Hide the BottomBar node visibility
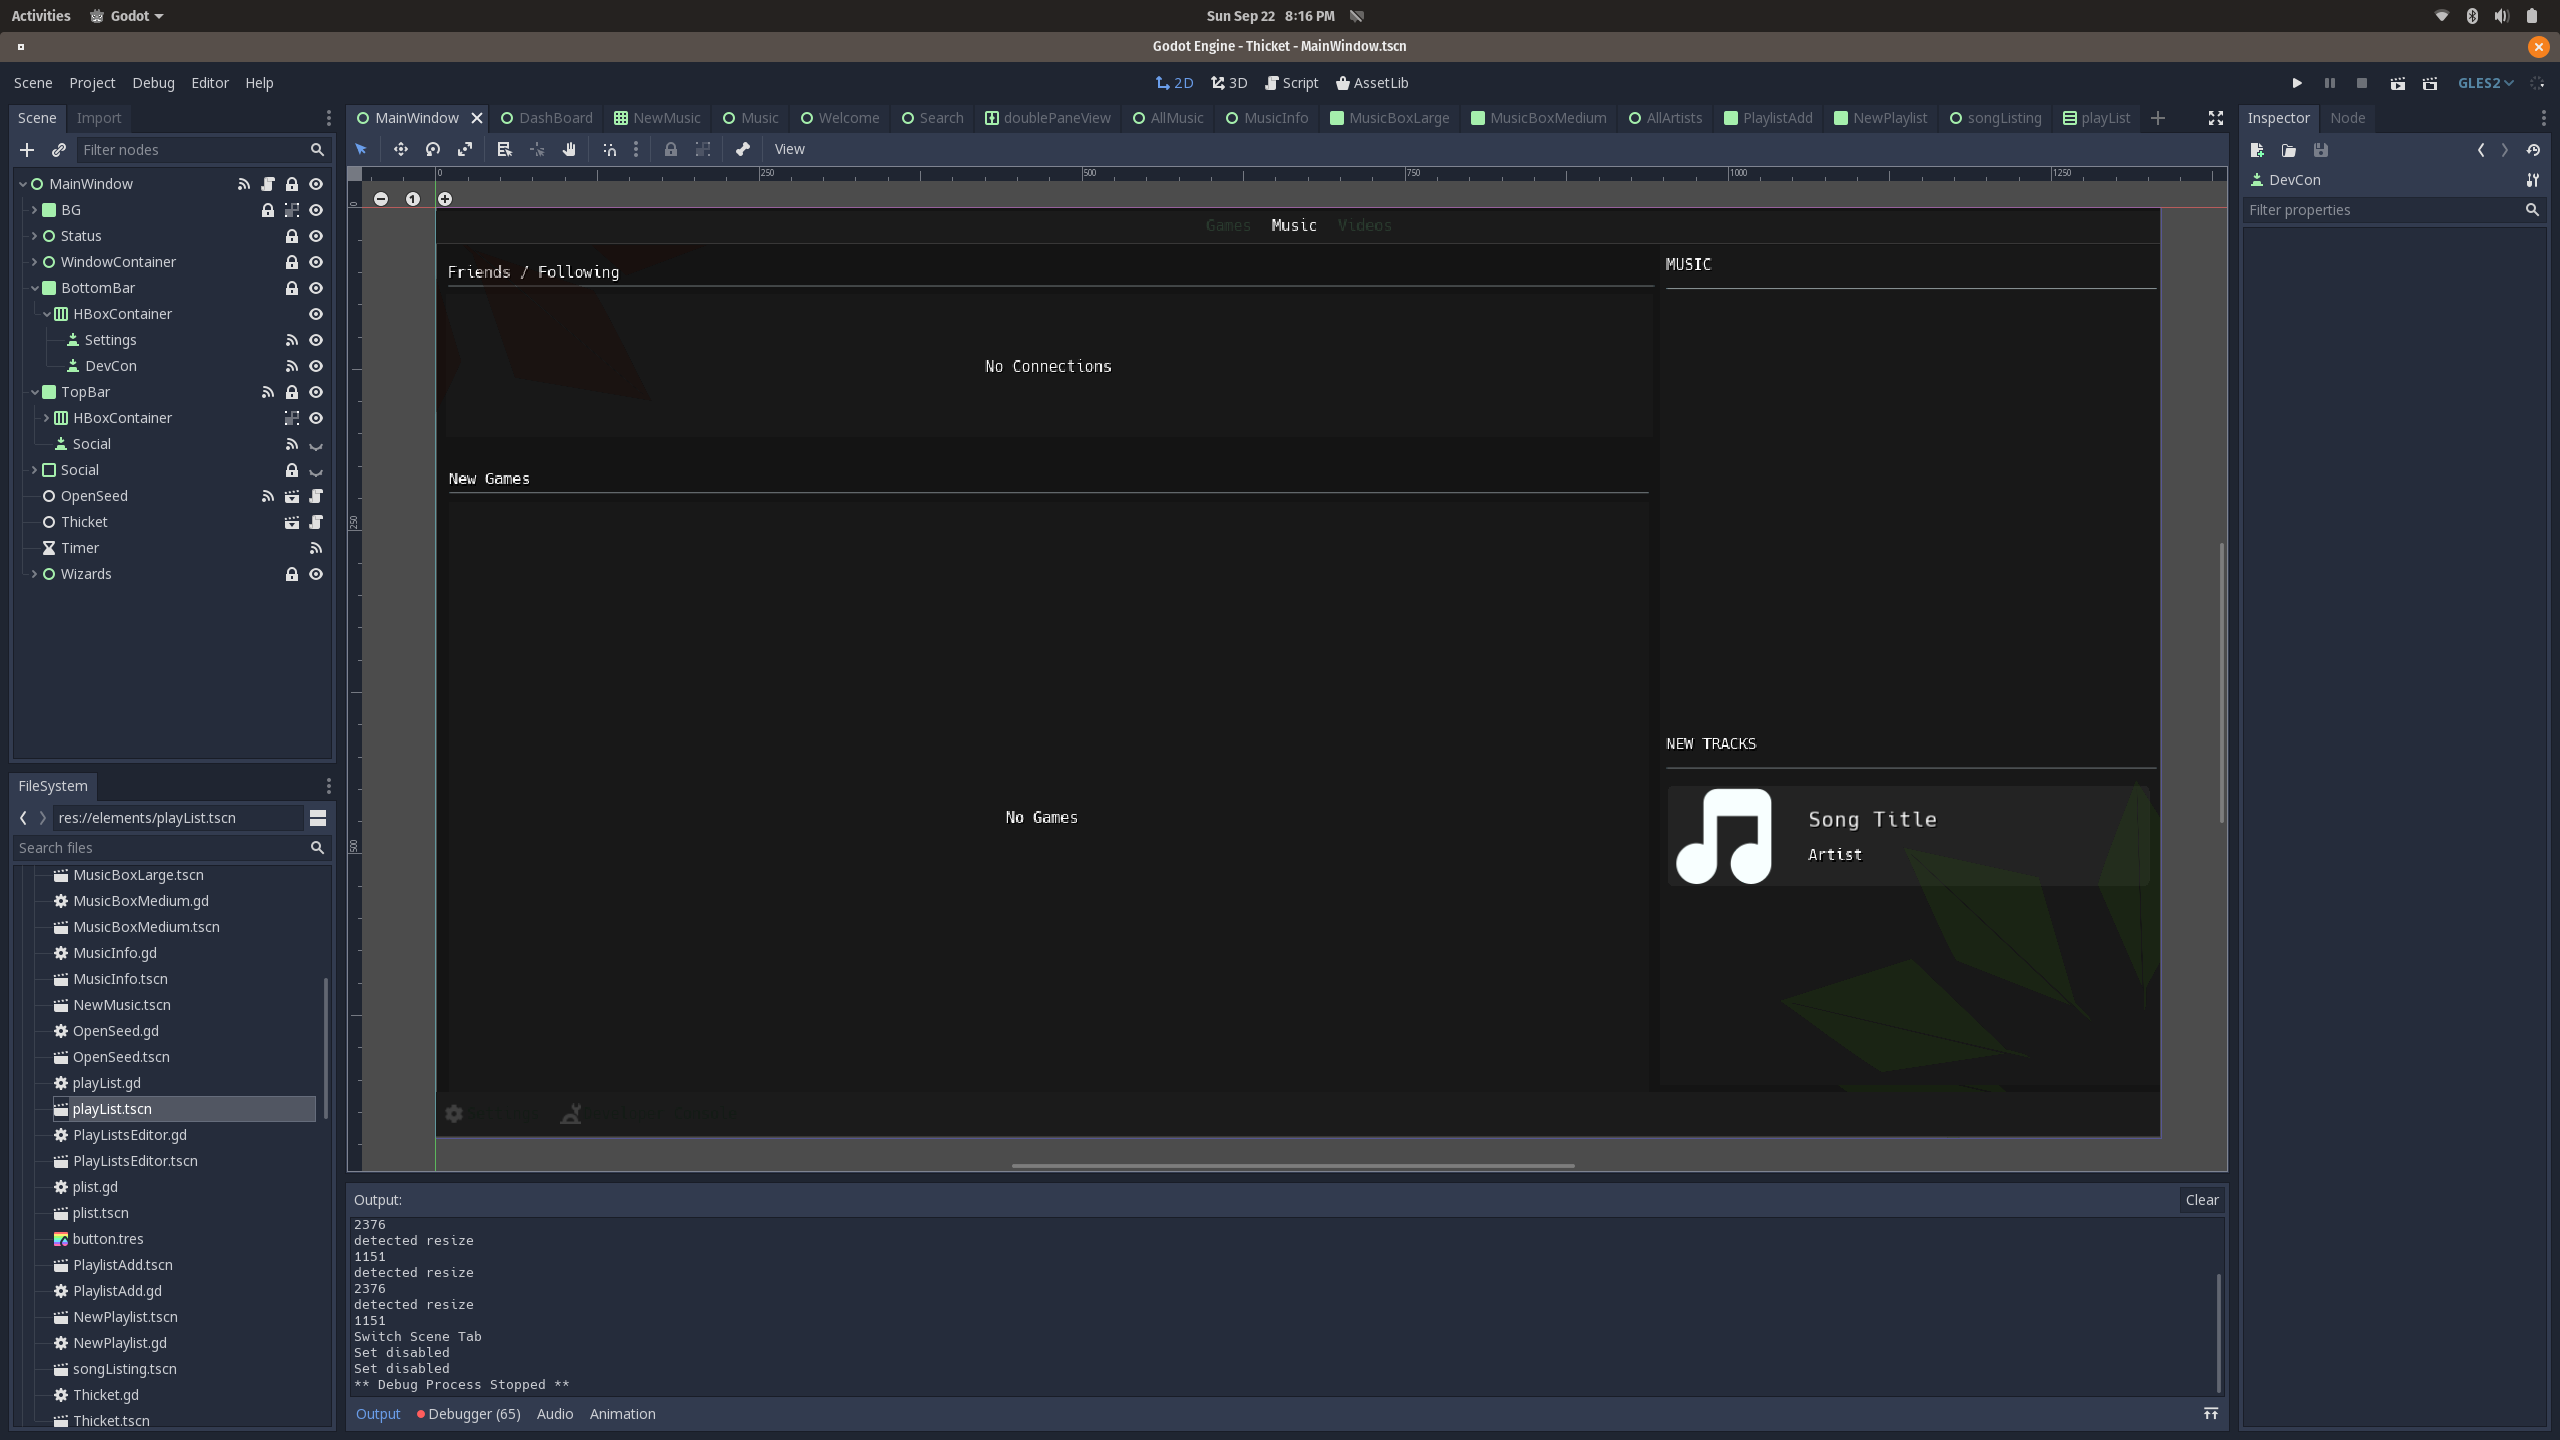The image size is (2560, 1440). [x=316, y=288]
